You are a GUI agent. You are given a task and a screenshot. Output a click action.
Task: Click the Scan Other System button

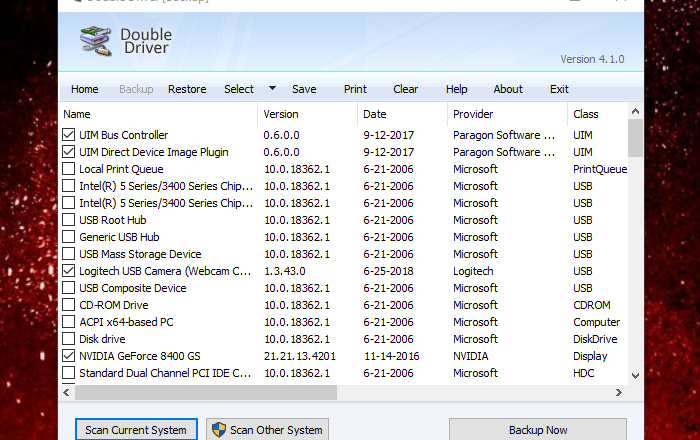pyautogui.click(x=267, y=430)
